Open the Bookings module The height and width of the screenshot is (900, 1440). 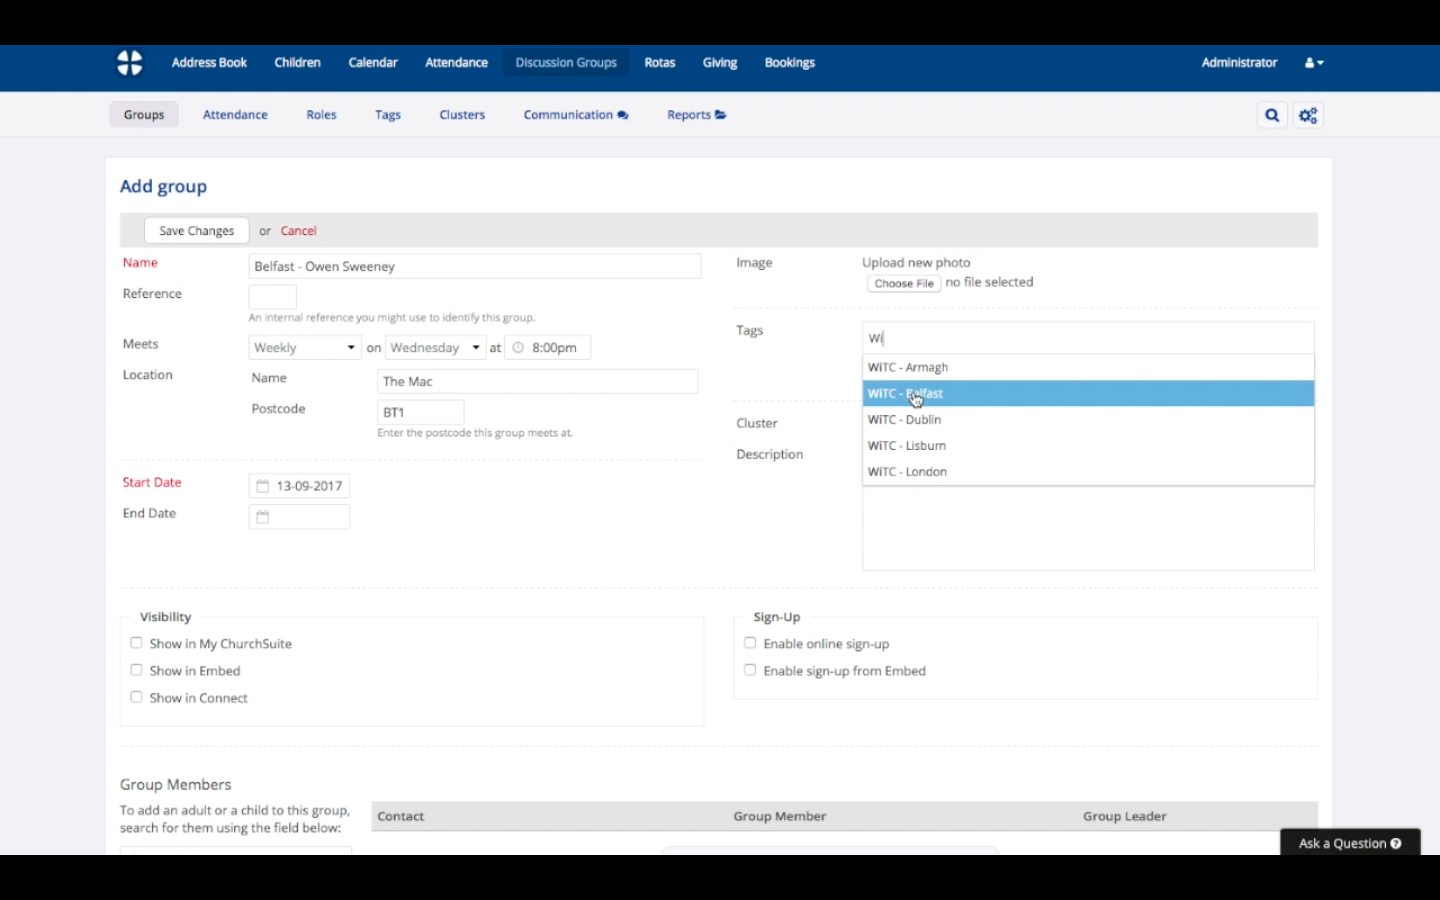(790, 63)
